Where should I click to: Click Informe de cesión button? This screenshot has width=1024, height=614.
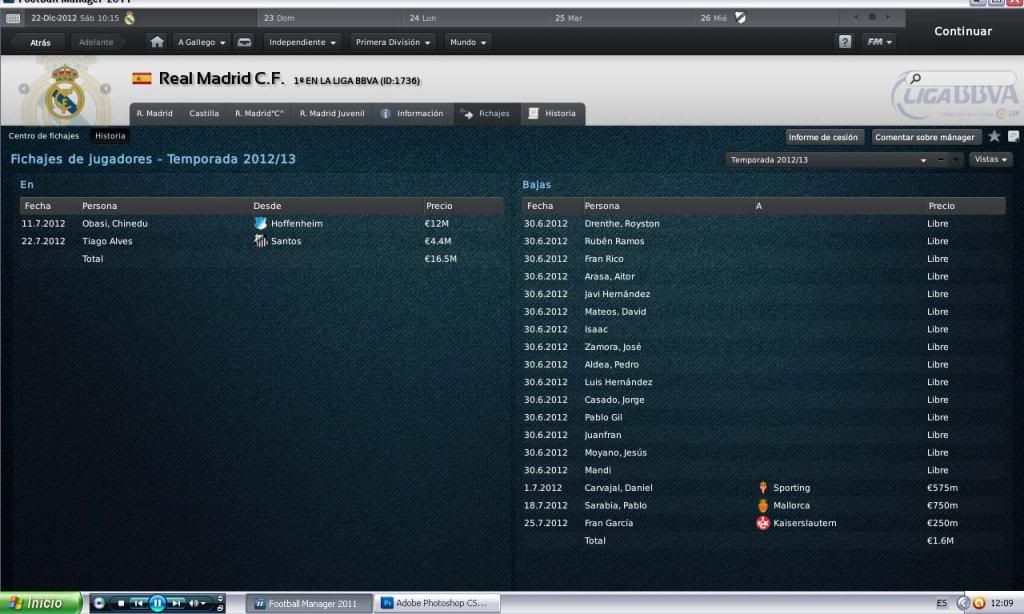(823, 137)
